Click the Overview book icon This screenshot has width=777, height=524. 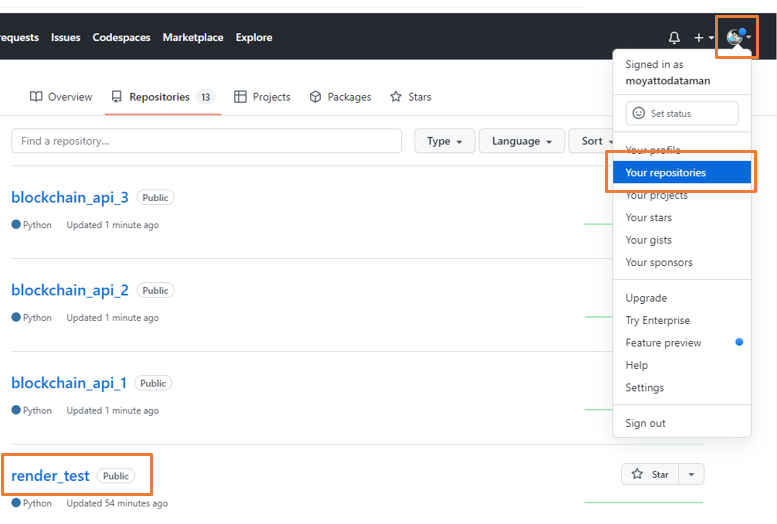(x=36, y=97)
